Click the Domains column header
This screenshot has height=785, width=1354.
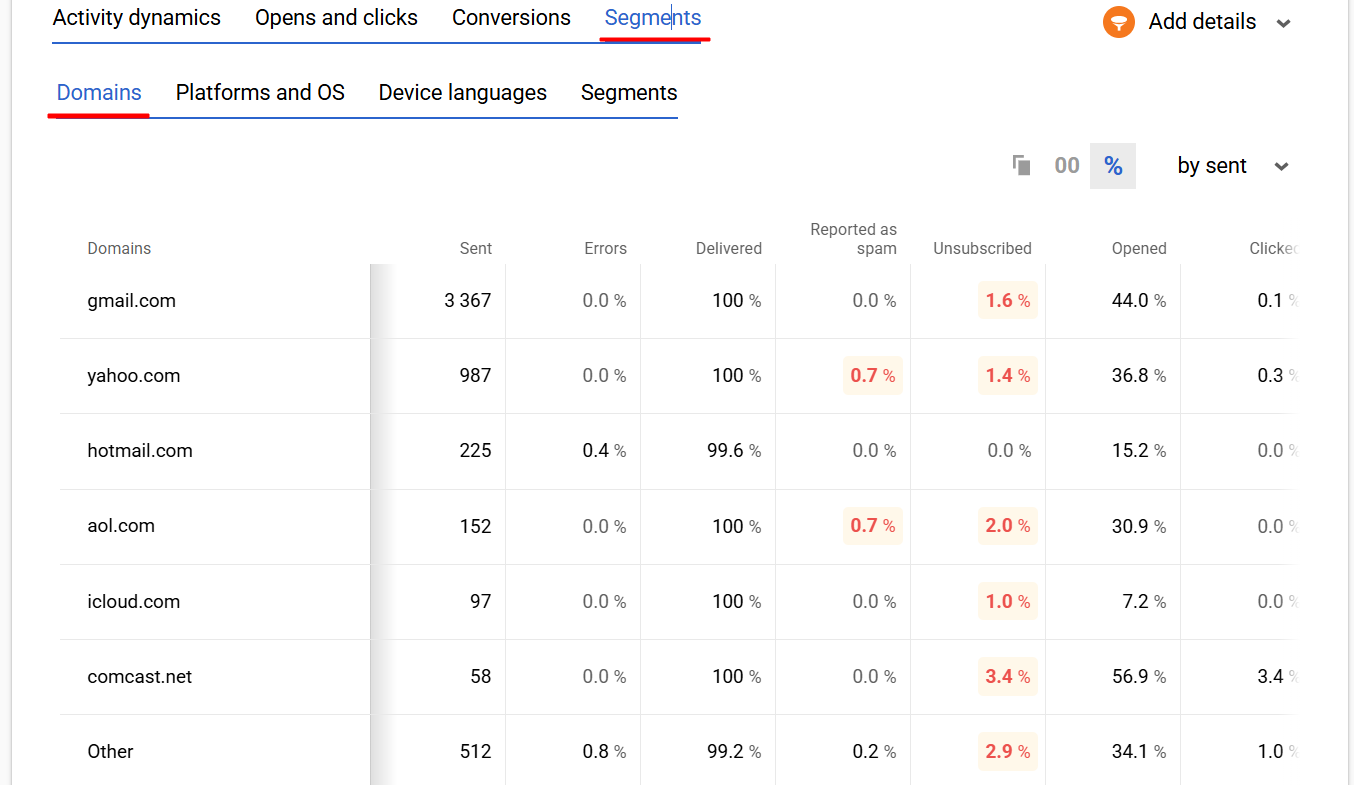(x=119, y=248)
